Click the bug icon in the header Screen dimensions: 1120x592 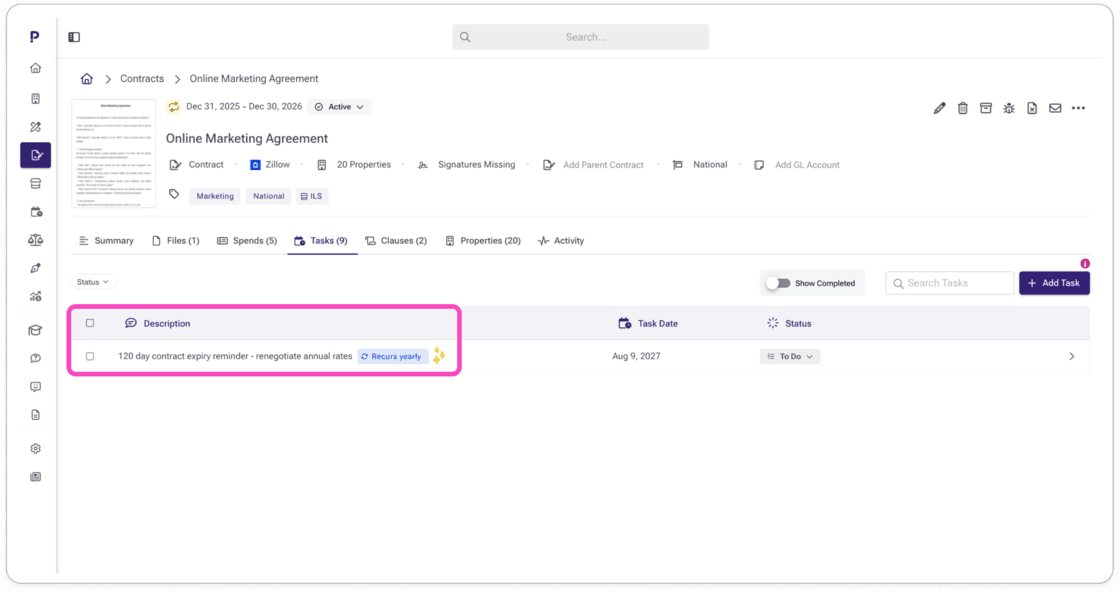click(1009, 108)
